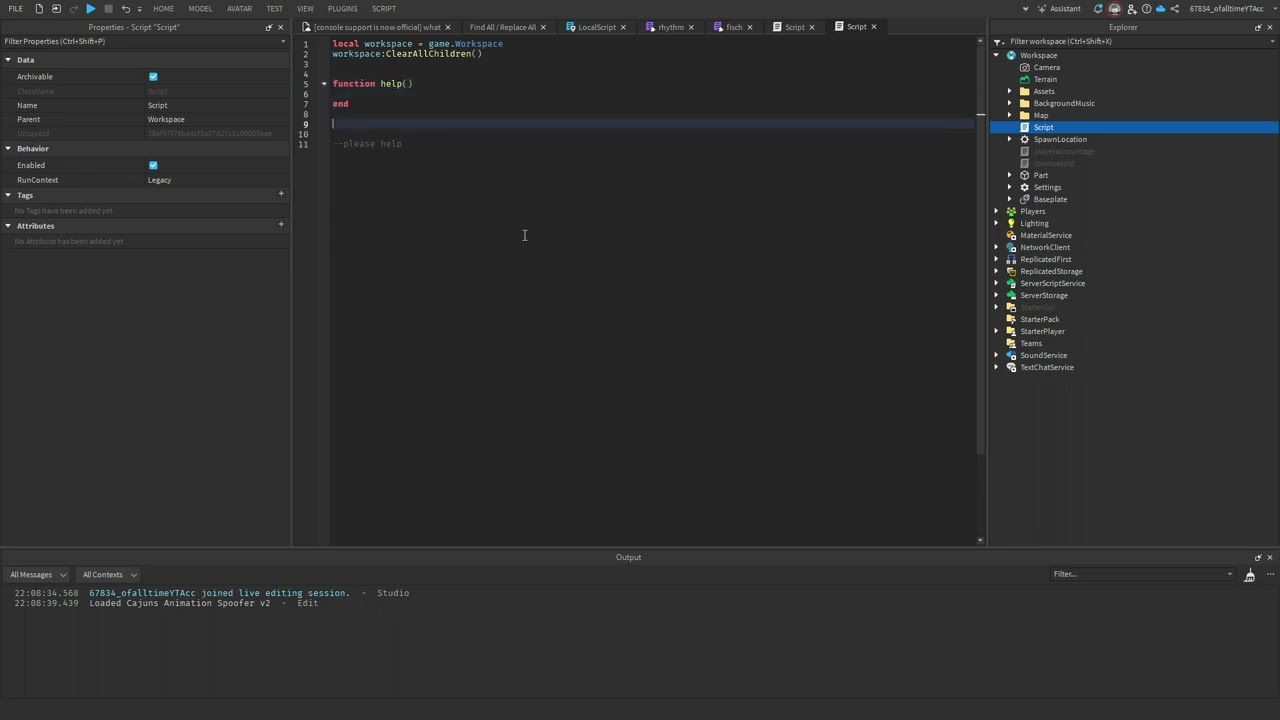Open the Share options icon

point(1174,9)
